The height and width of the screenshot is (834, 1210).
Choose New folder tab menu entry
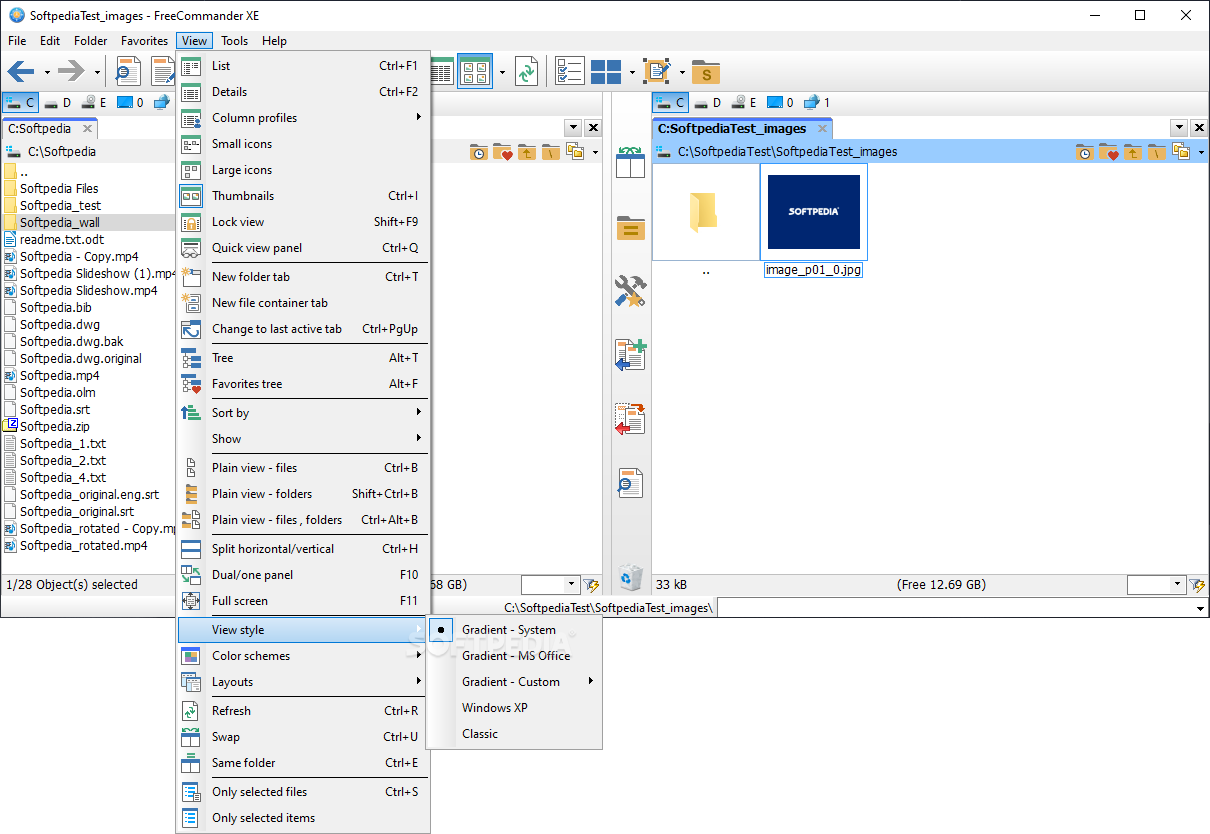tap(303, 277)
